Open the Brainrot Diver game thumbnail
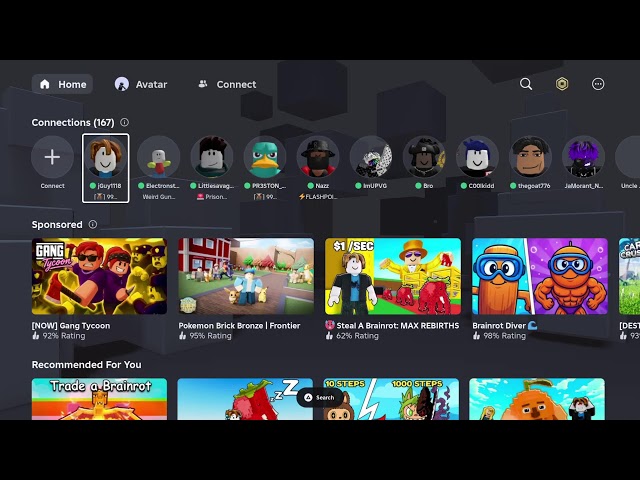This screenshot has width=640, height=480. point(540,276)
